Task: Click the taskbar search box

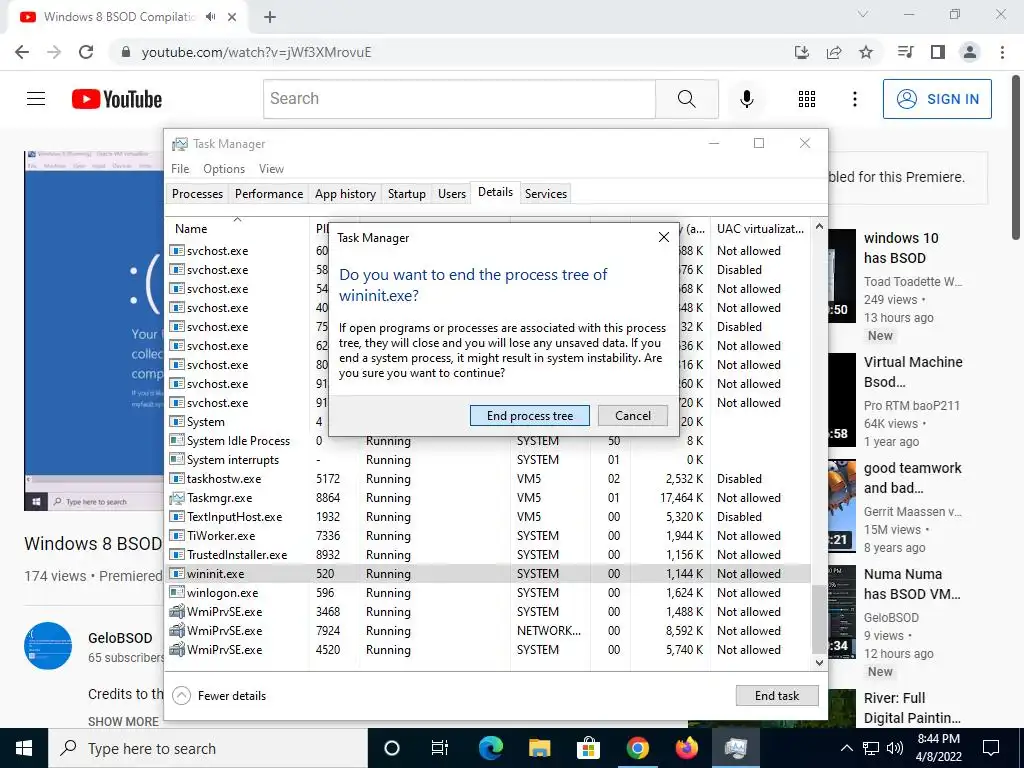Action: pyautogui.click(x=208, y=748)
